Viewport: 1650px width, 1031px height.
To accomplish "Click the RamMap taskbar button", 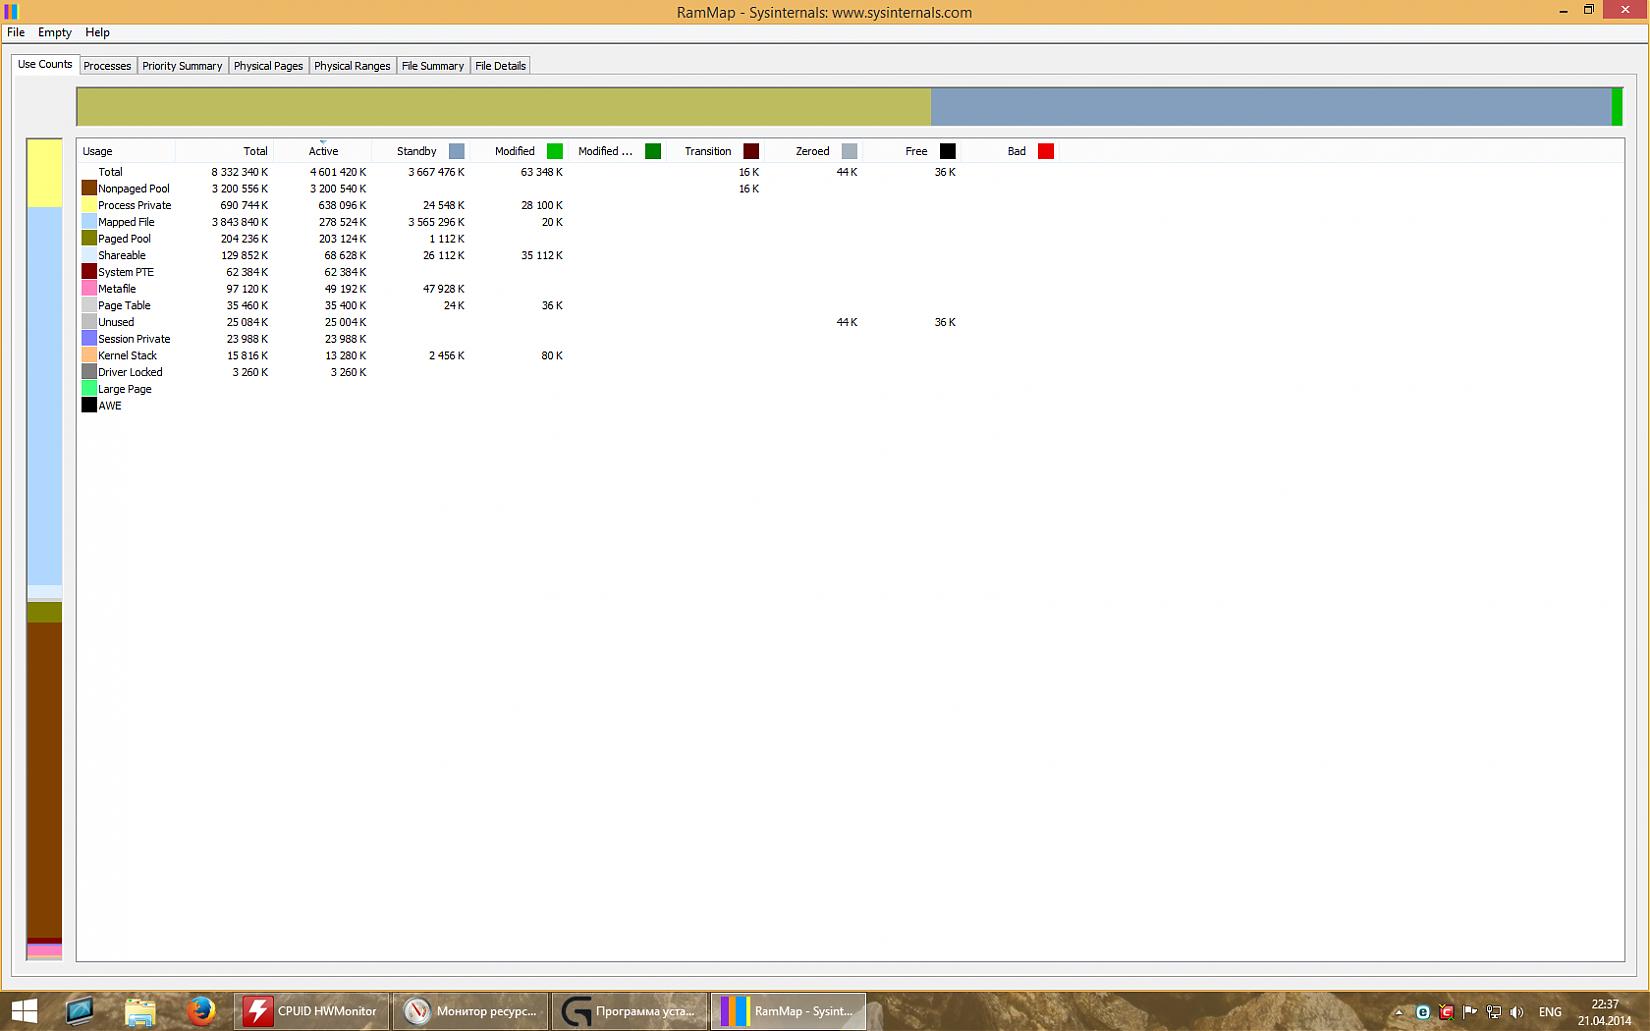I will pos(788,1011).
